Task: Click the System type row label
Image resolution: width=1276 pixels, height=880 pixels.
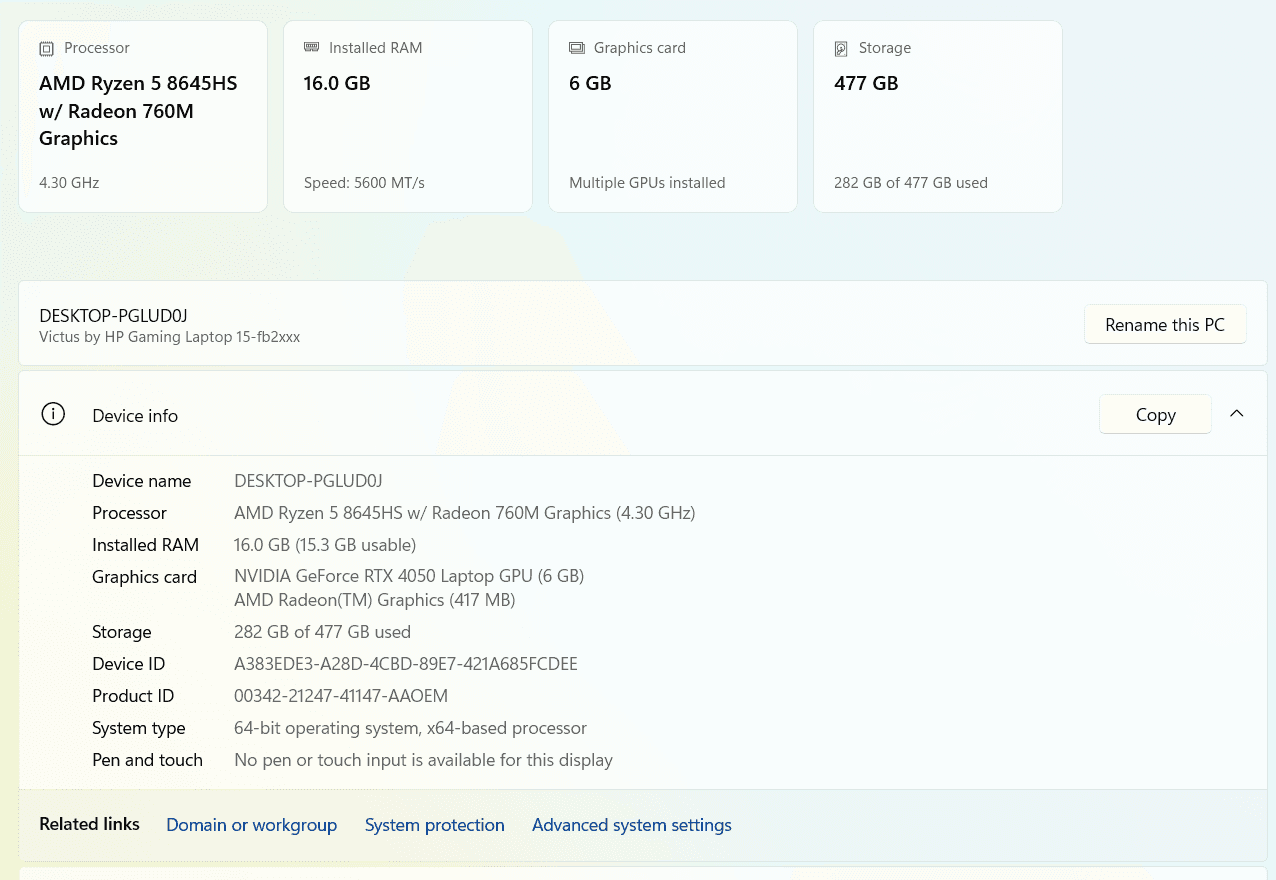Action: [139, 728]
